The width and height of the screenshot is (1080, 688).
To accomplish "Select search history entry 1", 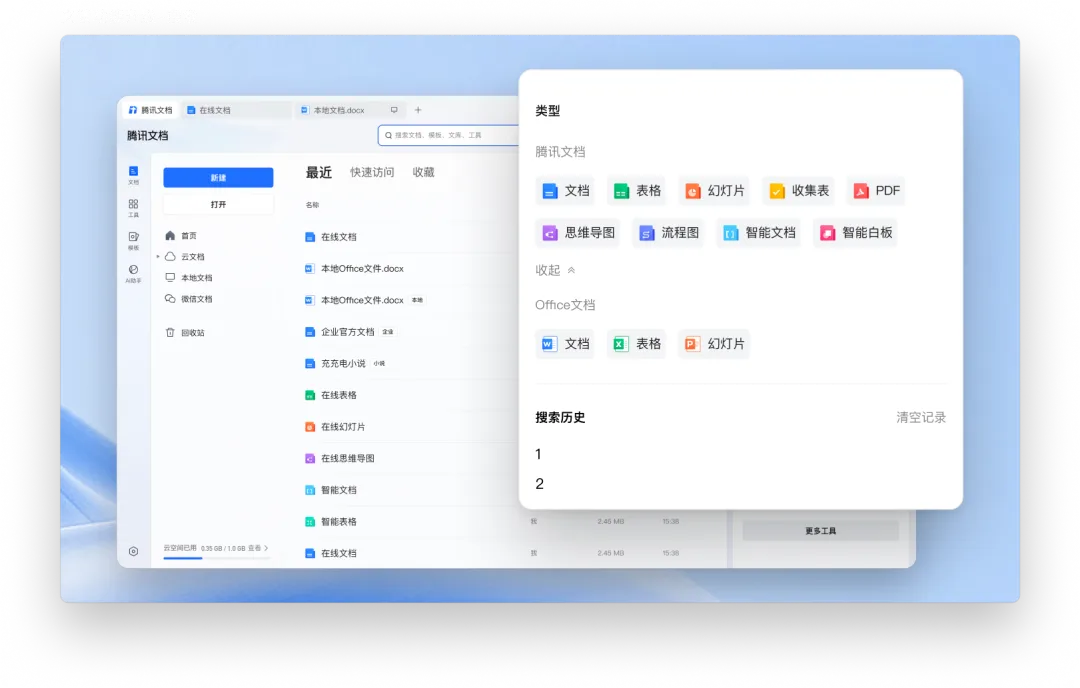I will 538,454.
